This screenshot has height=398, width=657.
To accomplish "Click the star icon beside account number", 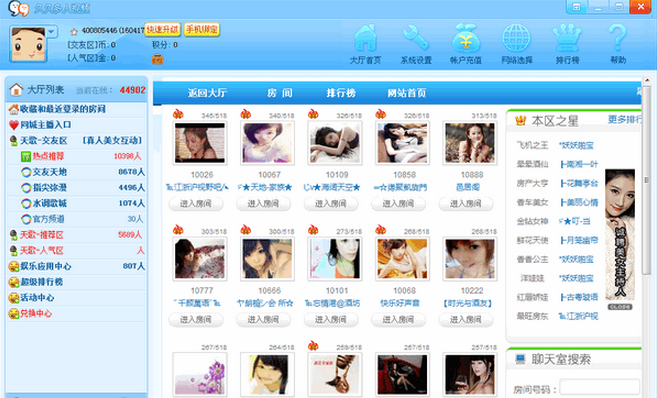I will pos(74,31).
